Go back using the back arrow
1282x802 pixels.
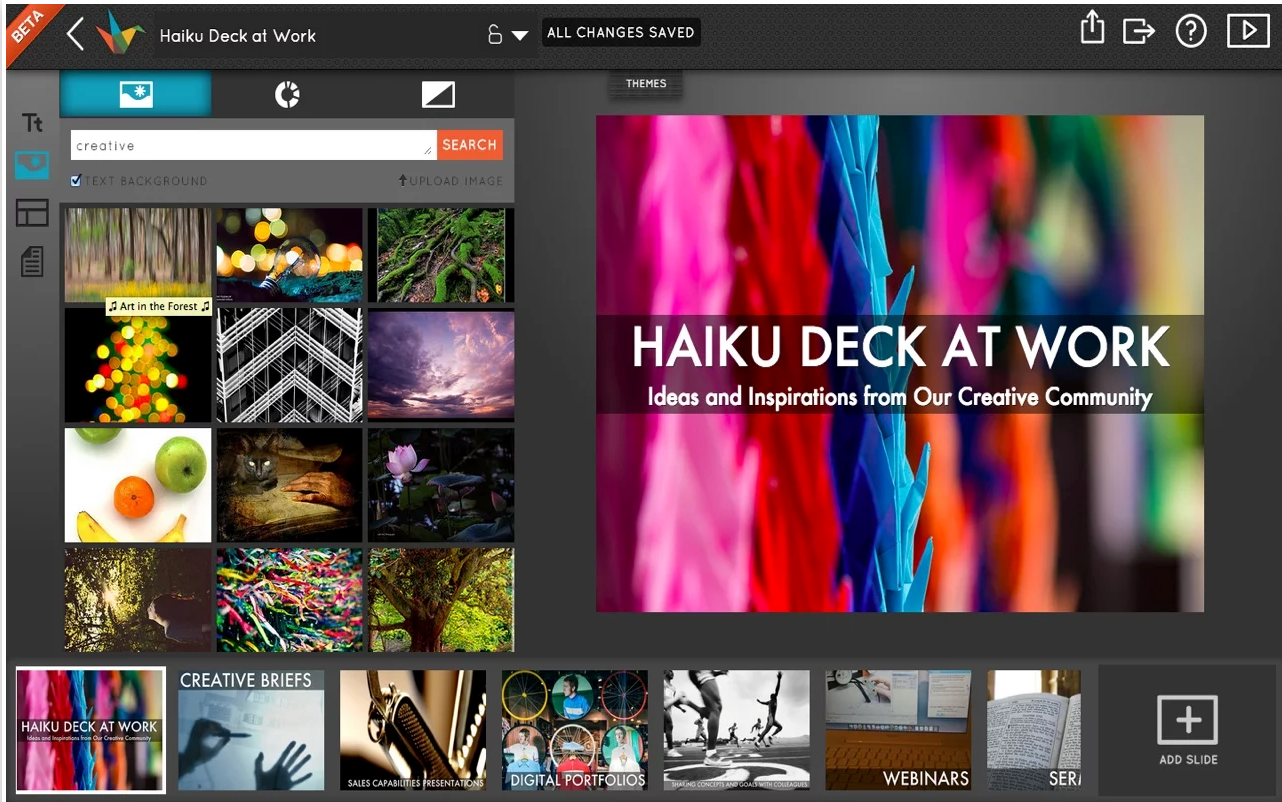coord(74,32)
